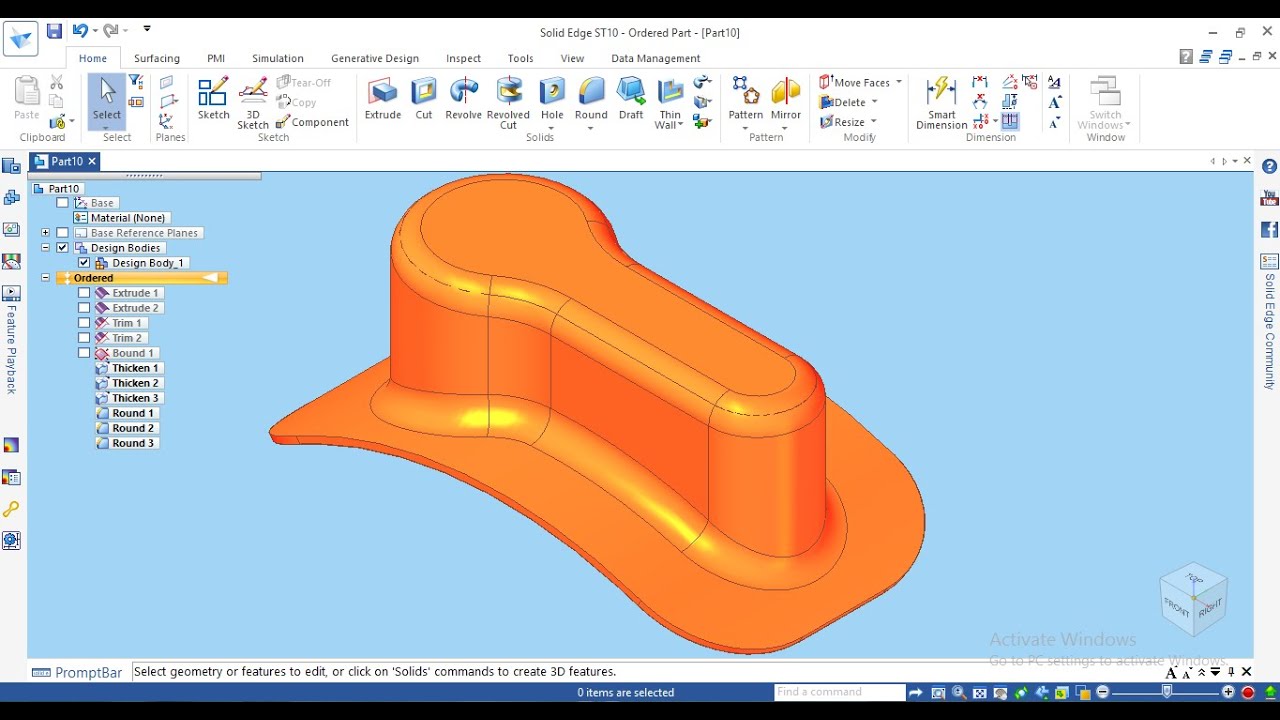
Task: Click the Switch Windows button
Action: 1105,103
